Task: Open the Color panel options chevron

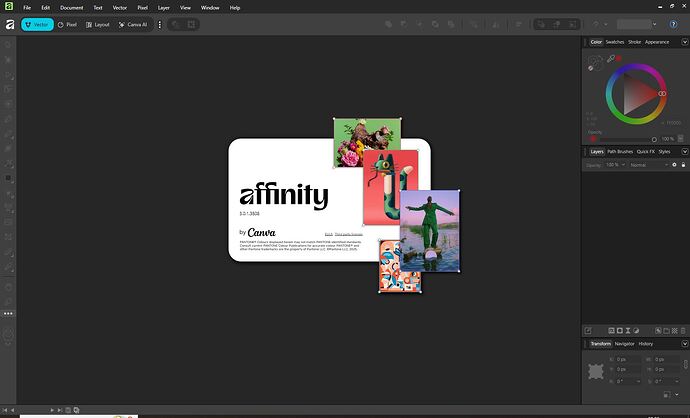Action: (x=685, y=42)
